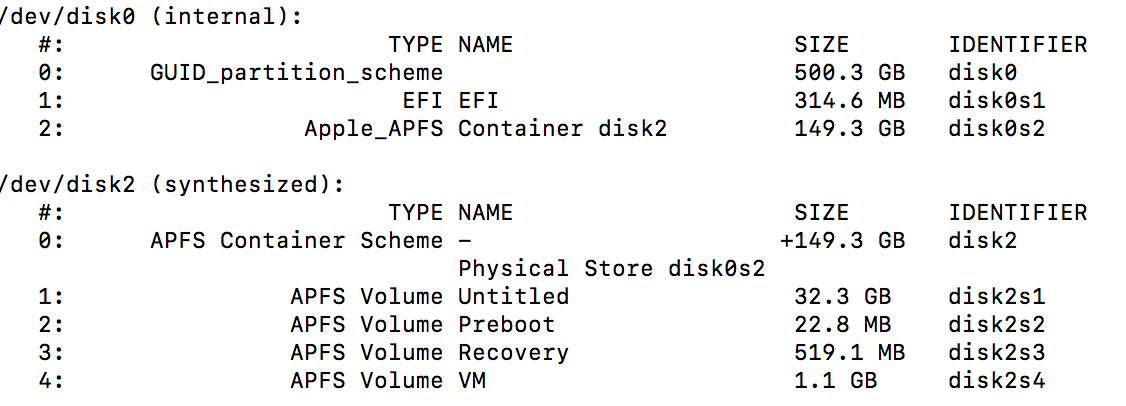The width and height of the screenshot is (1126, 406).
Task: Click the disk0s1 identifier text
Action: tap(997, 101)
